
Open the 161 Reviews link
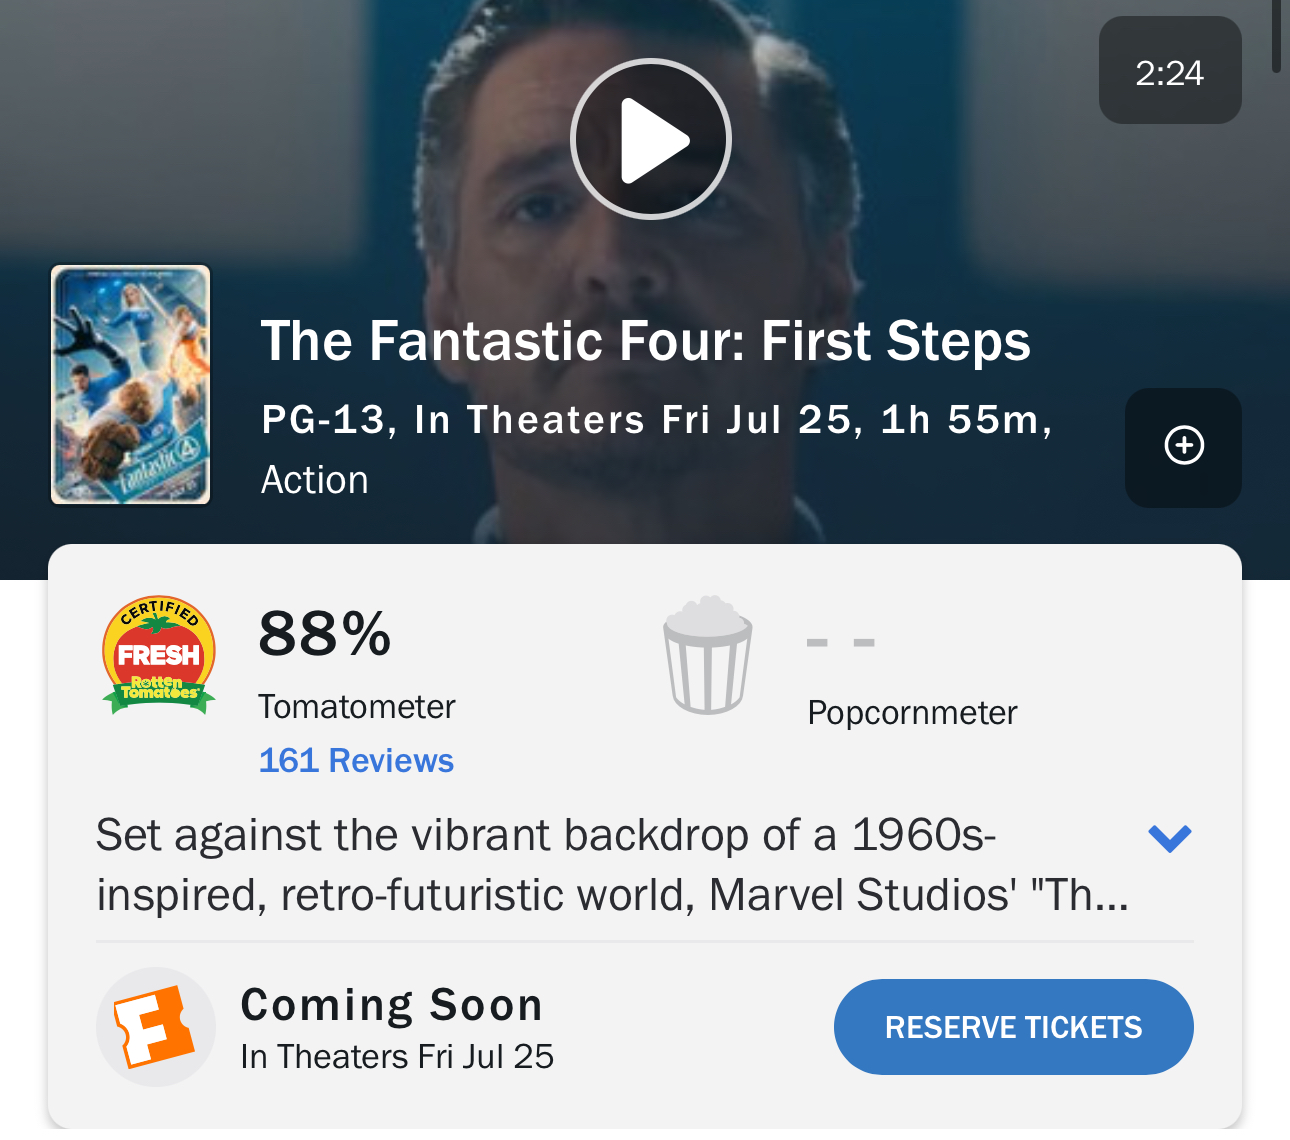[x=356, y=761]
